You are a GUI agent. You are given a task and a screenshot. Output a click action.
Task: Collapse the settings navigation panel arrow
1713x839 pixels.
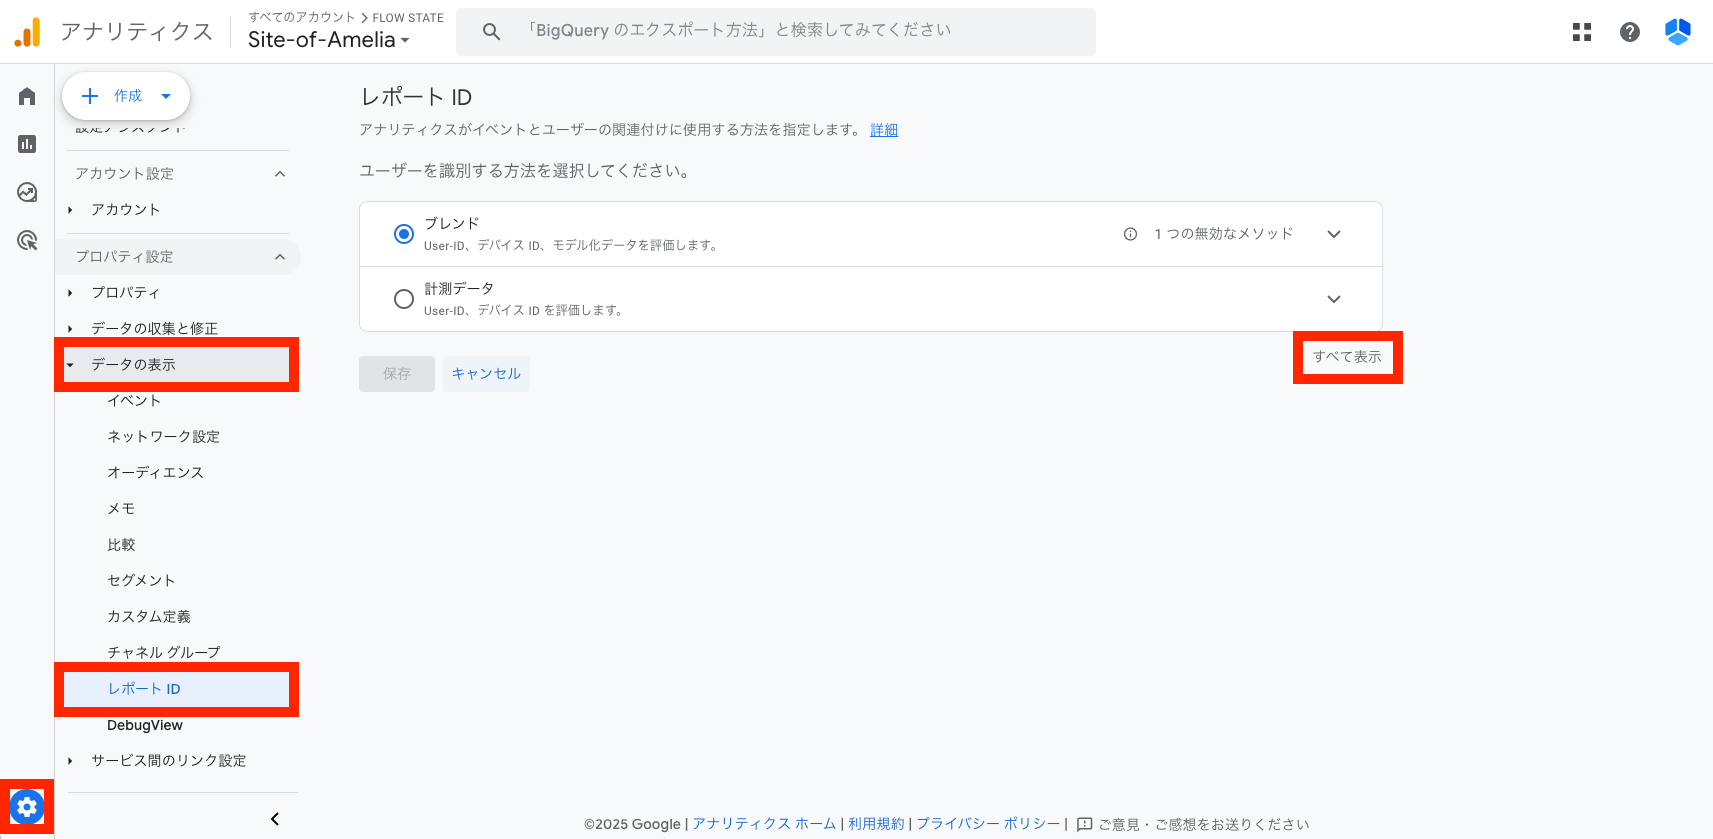[275, 819]
